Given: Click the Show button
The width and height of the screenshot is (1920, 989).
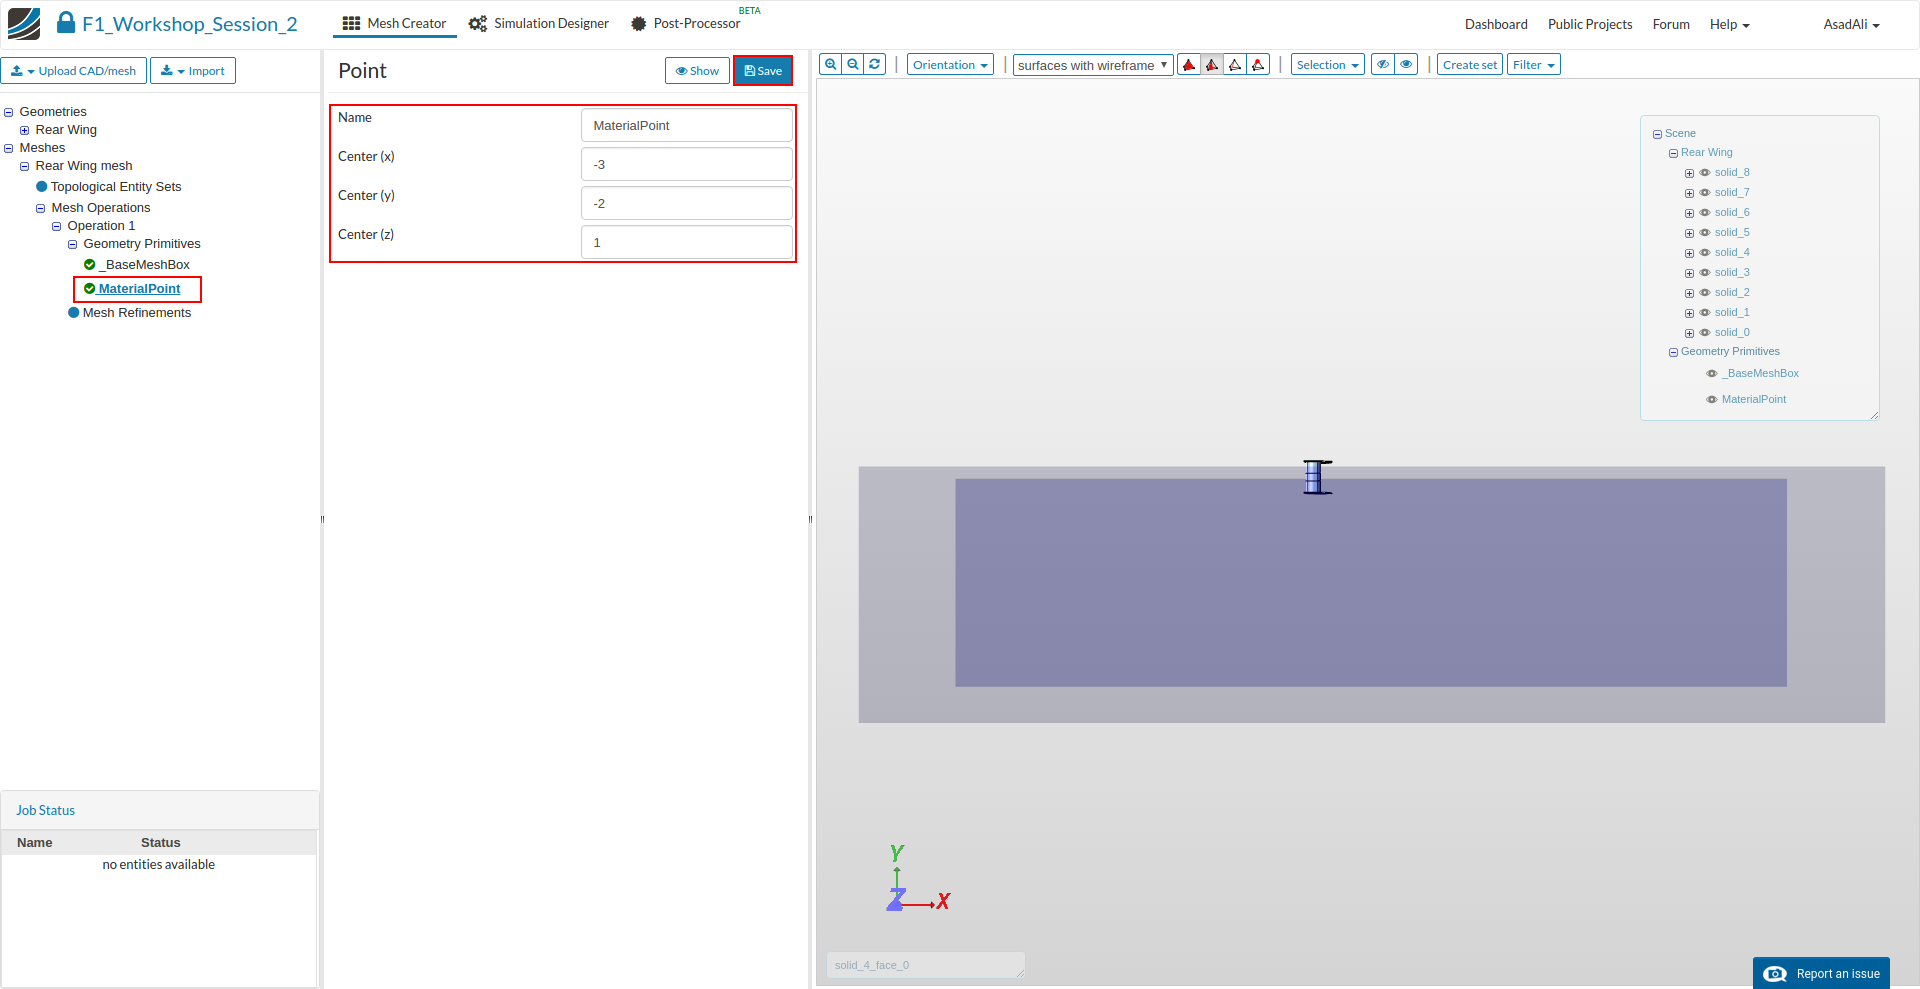Looking at the screenshot, I should (x=697, y=71).
